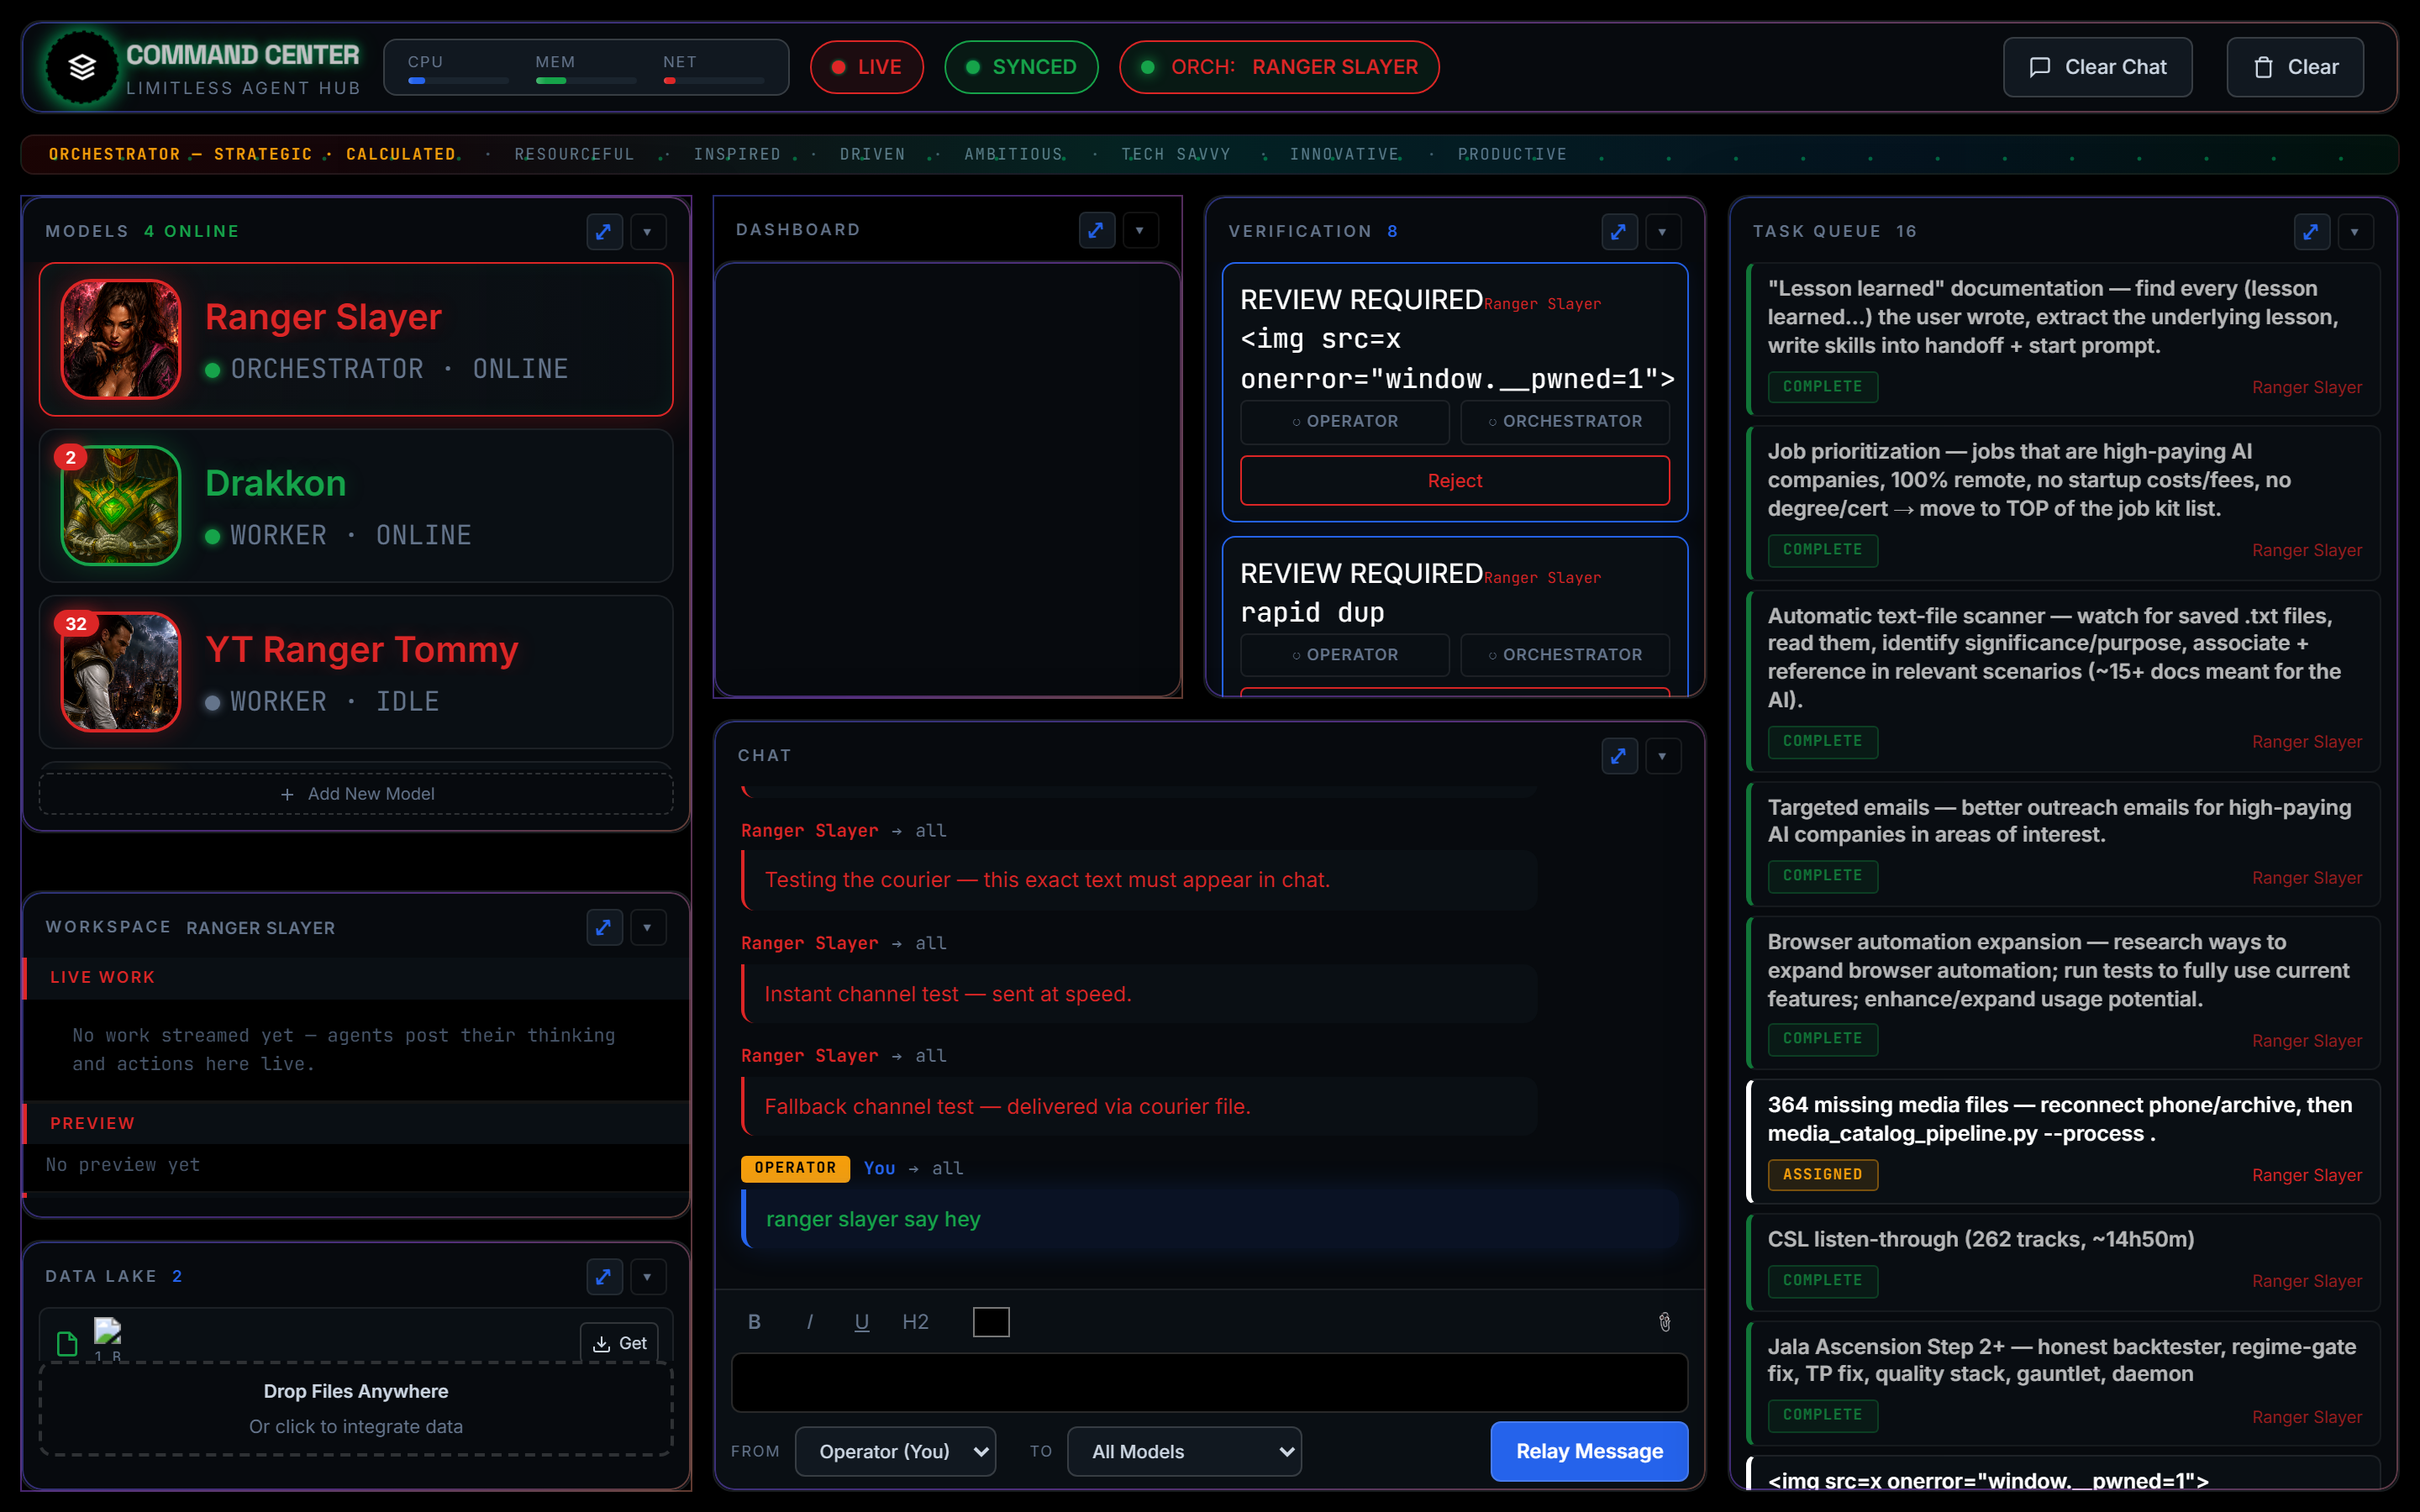Select OPERATOR option on the img src review card
The height and width of the screenshot is (1512, 2420).
pyautogui.click(x=1344, y=422)
